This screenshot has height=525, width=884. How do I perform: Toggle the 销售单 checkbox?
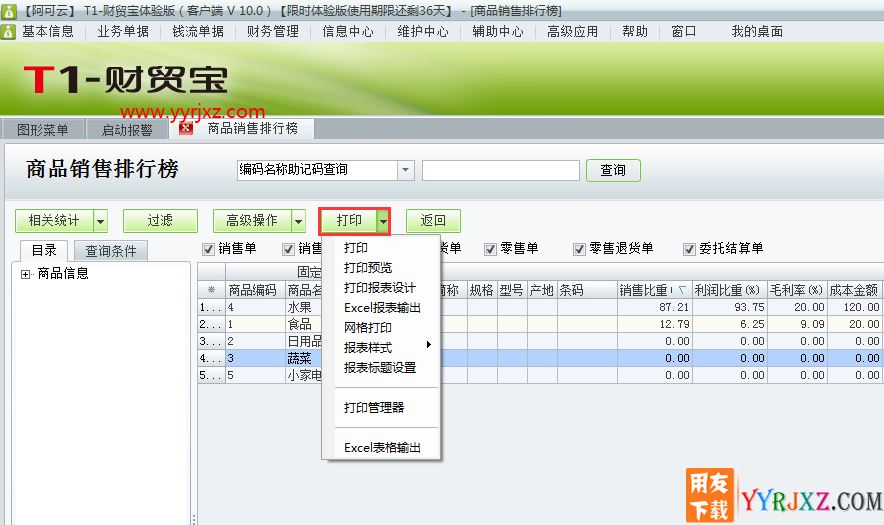[x=209, y=249]
